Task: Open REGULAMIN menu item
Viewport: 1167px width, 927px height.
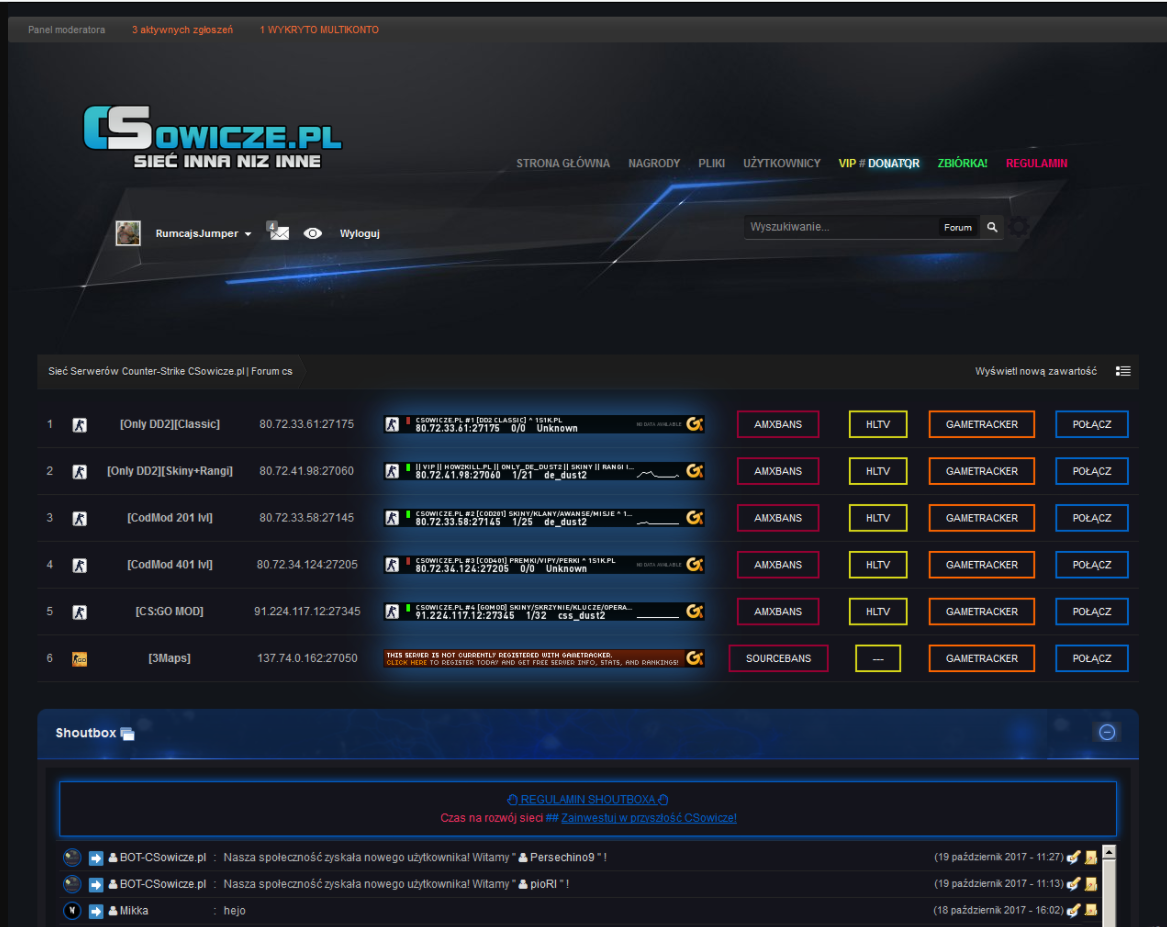Action: pos(1037,164)
